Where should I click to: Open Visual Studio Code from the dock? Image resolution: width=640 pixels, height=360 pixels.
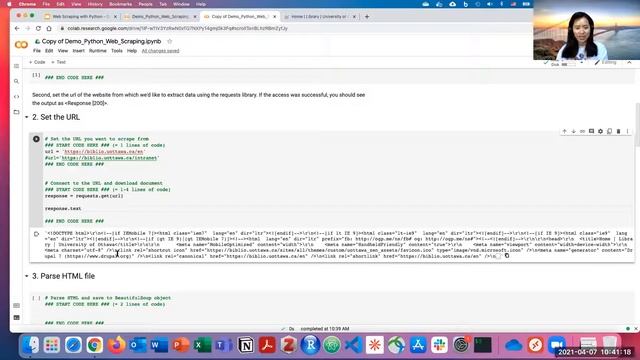click(353, 345)
